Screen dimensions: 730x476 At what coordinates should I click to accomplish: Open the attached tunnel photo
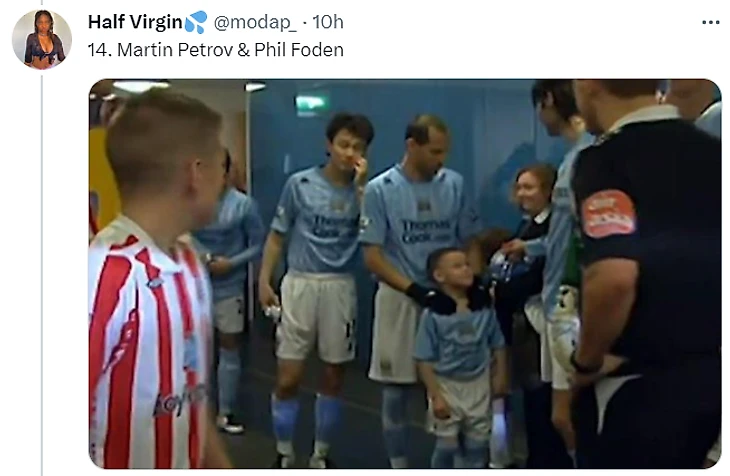coord(405,273)
